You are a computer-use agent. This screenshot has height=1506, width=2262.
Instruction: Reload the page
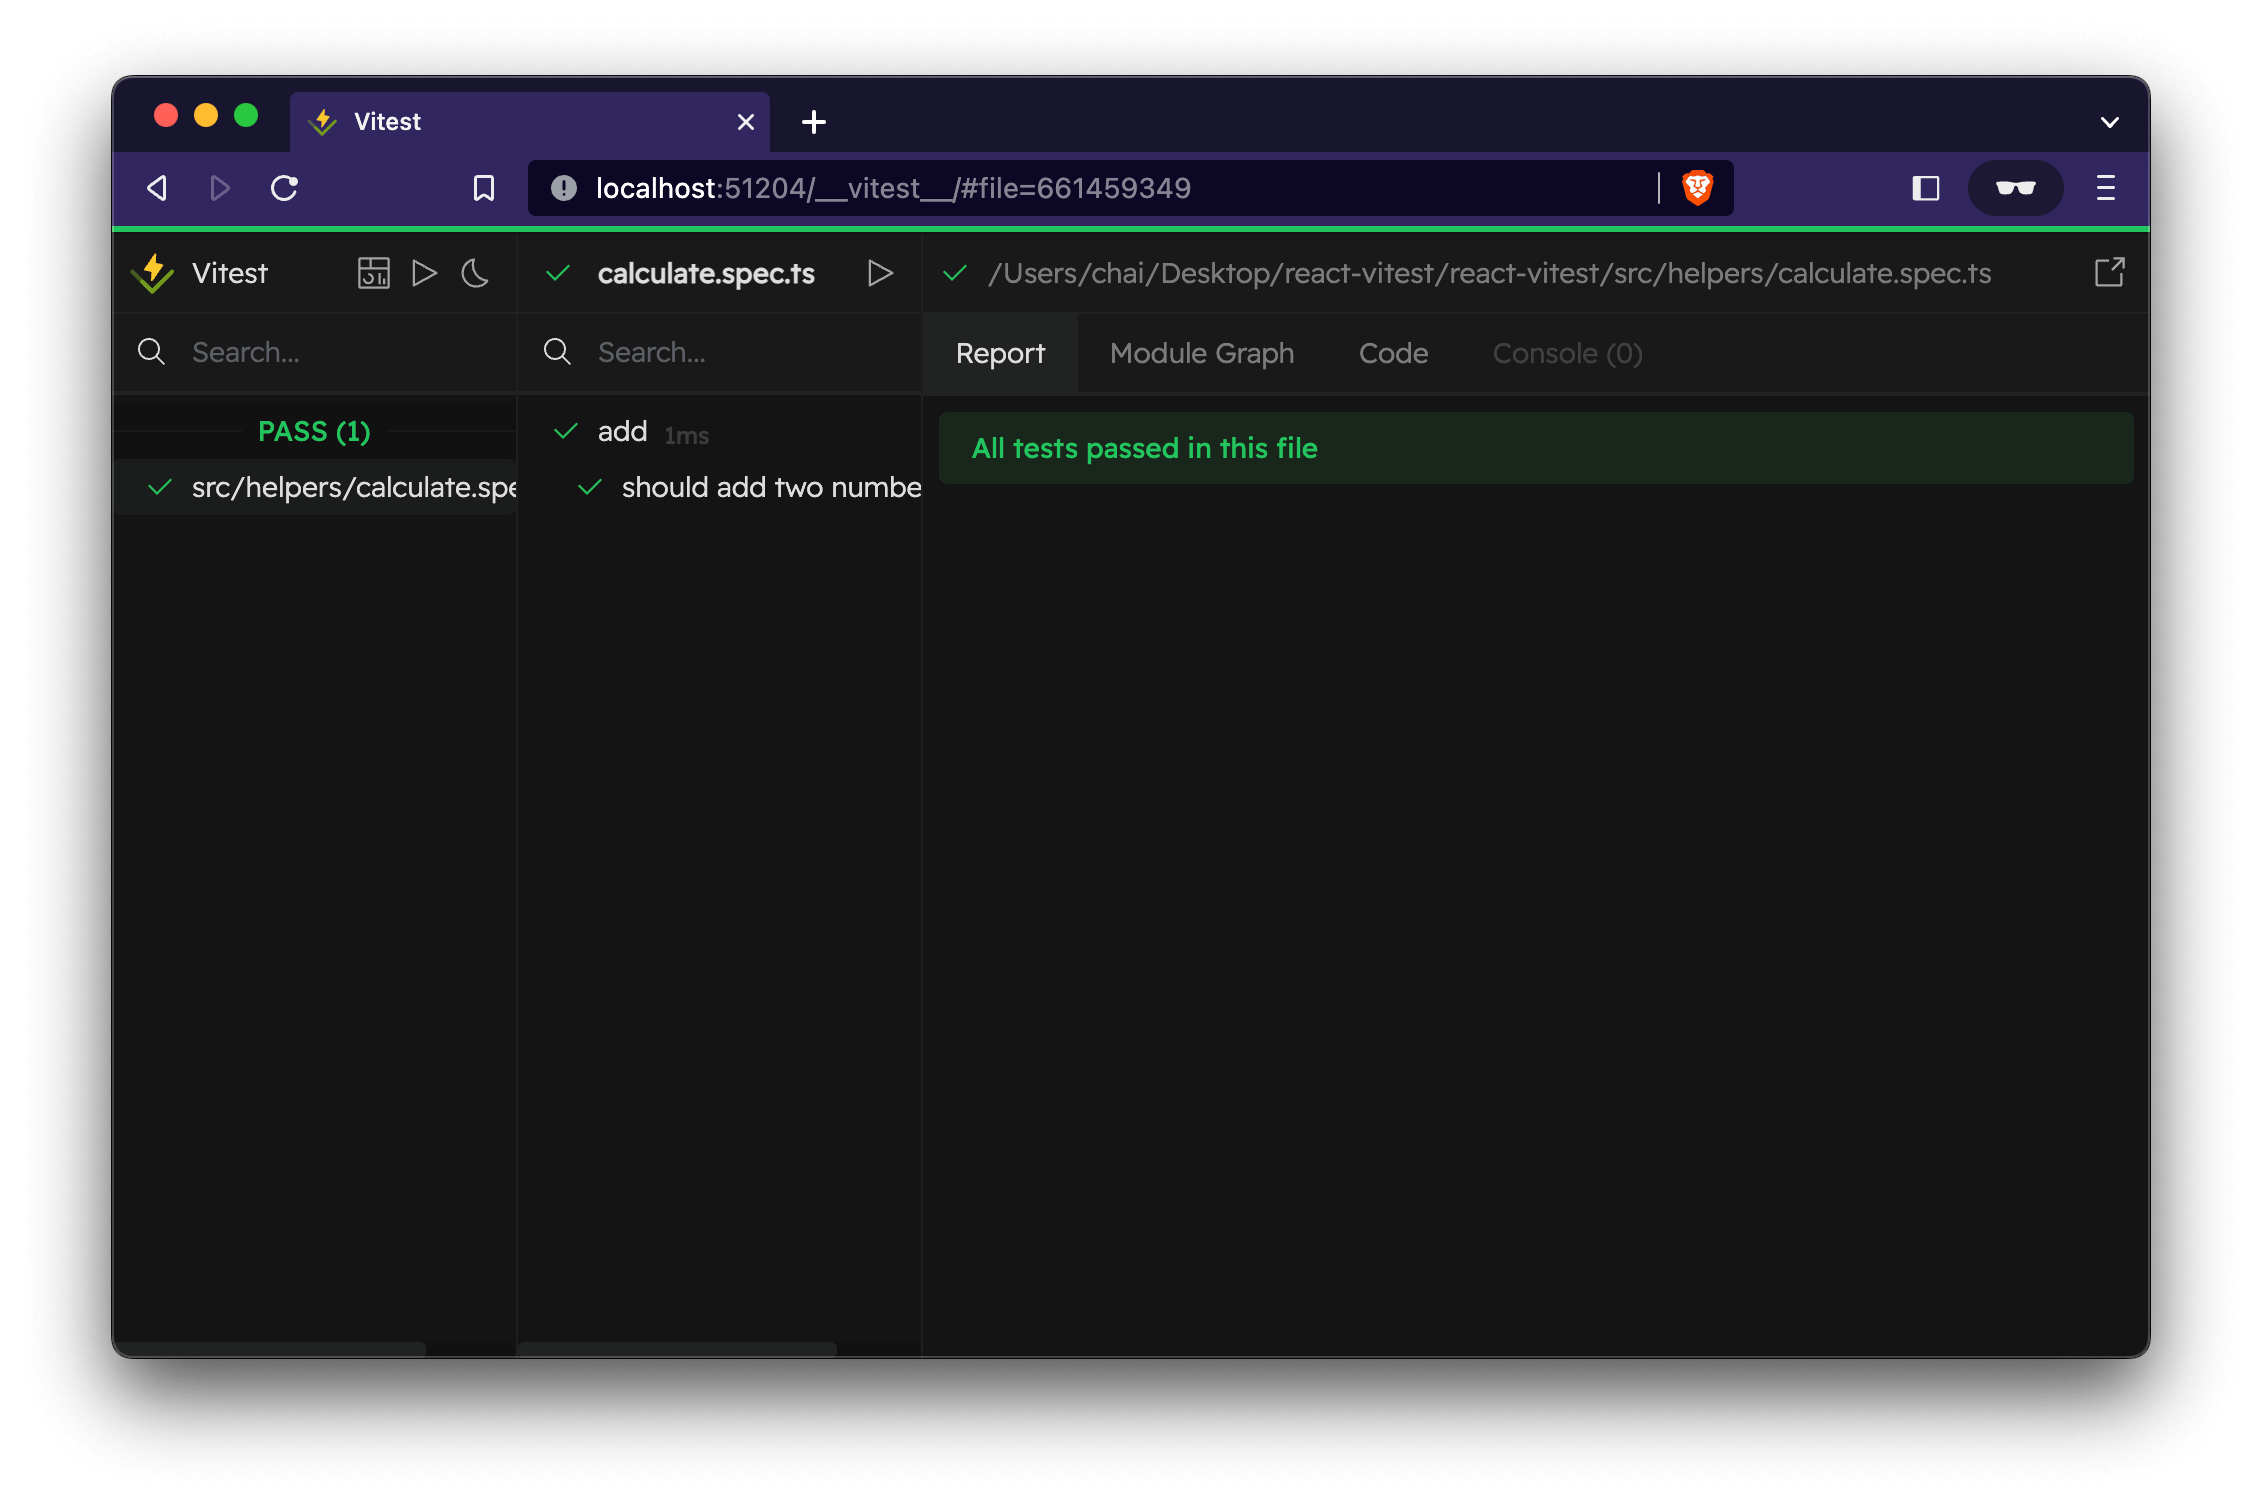pyautogui.click(x=284, y=188)
